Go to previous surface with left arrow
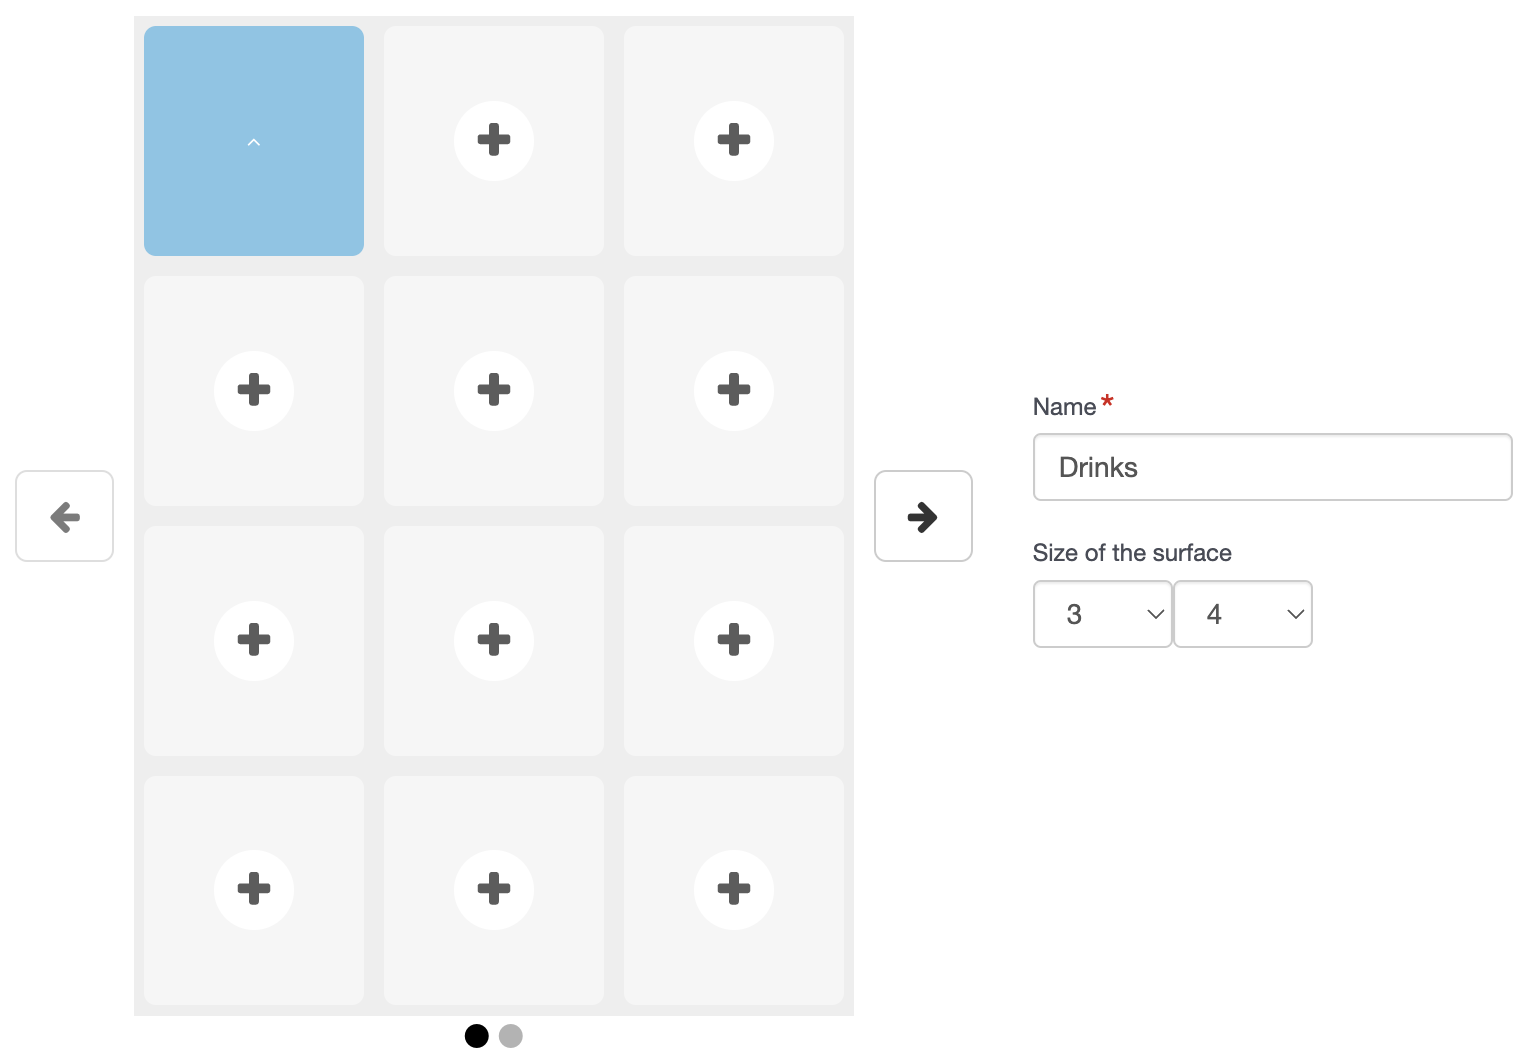 pos(64,516)
